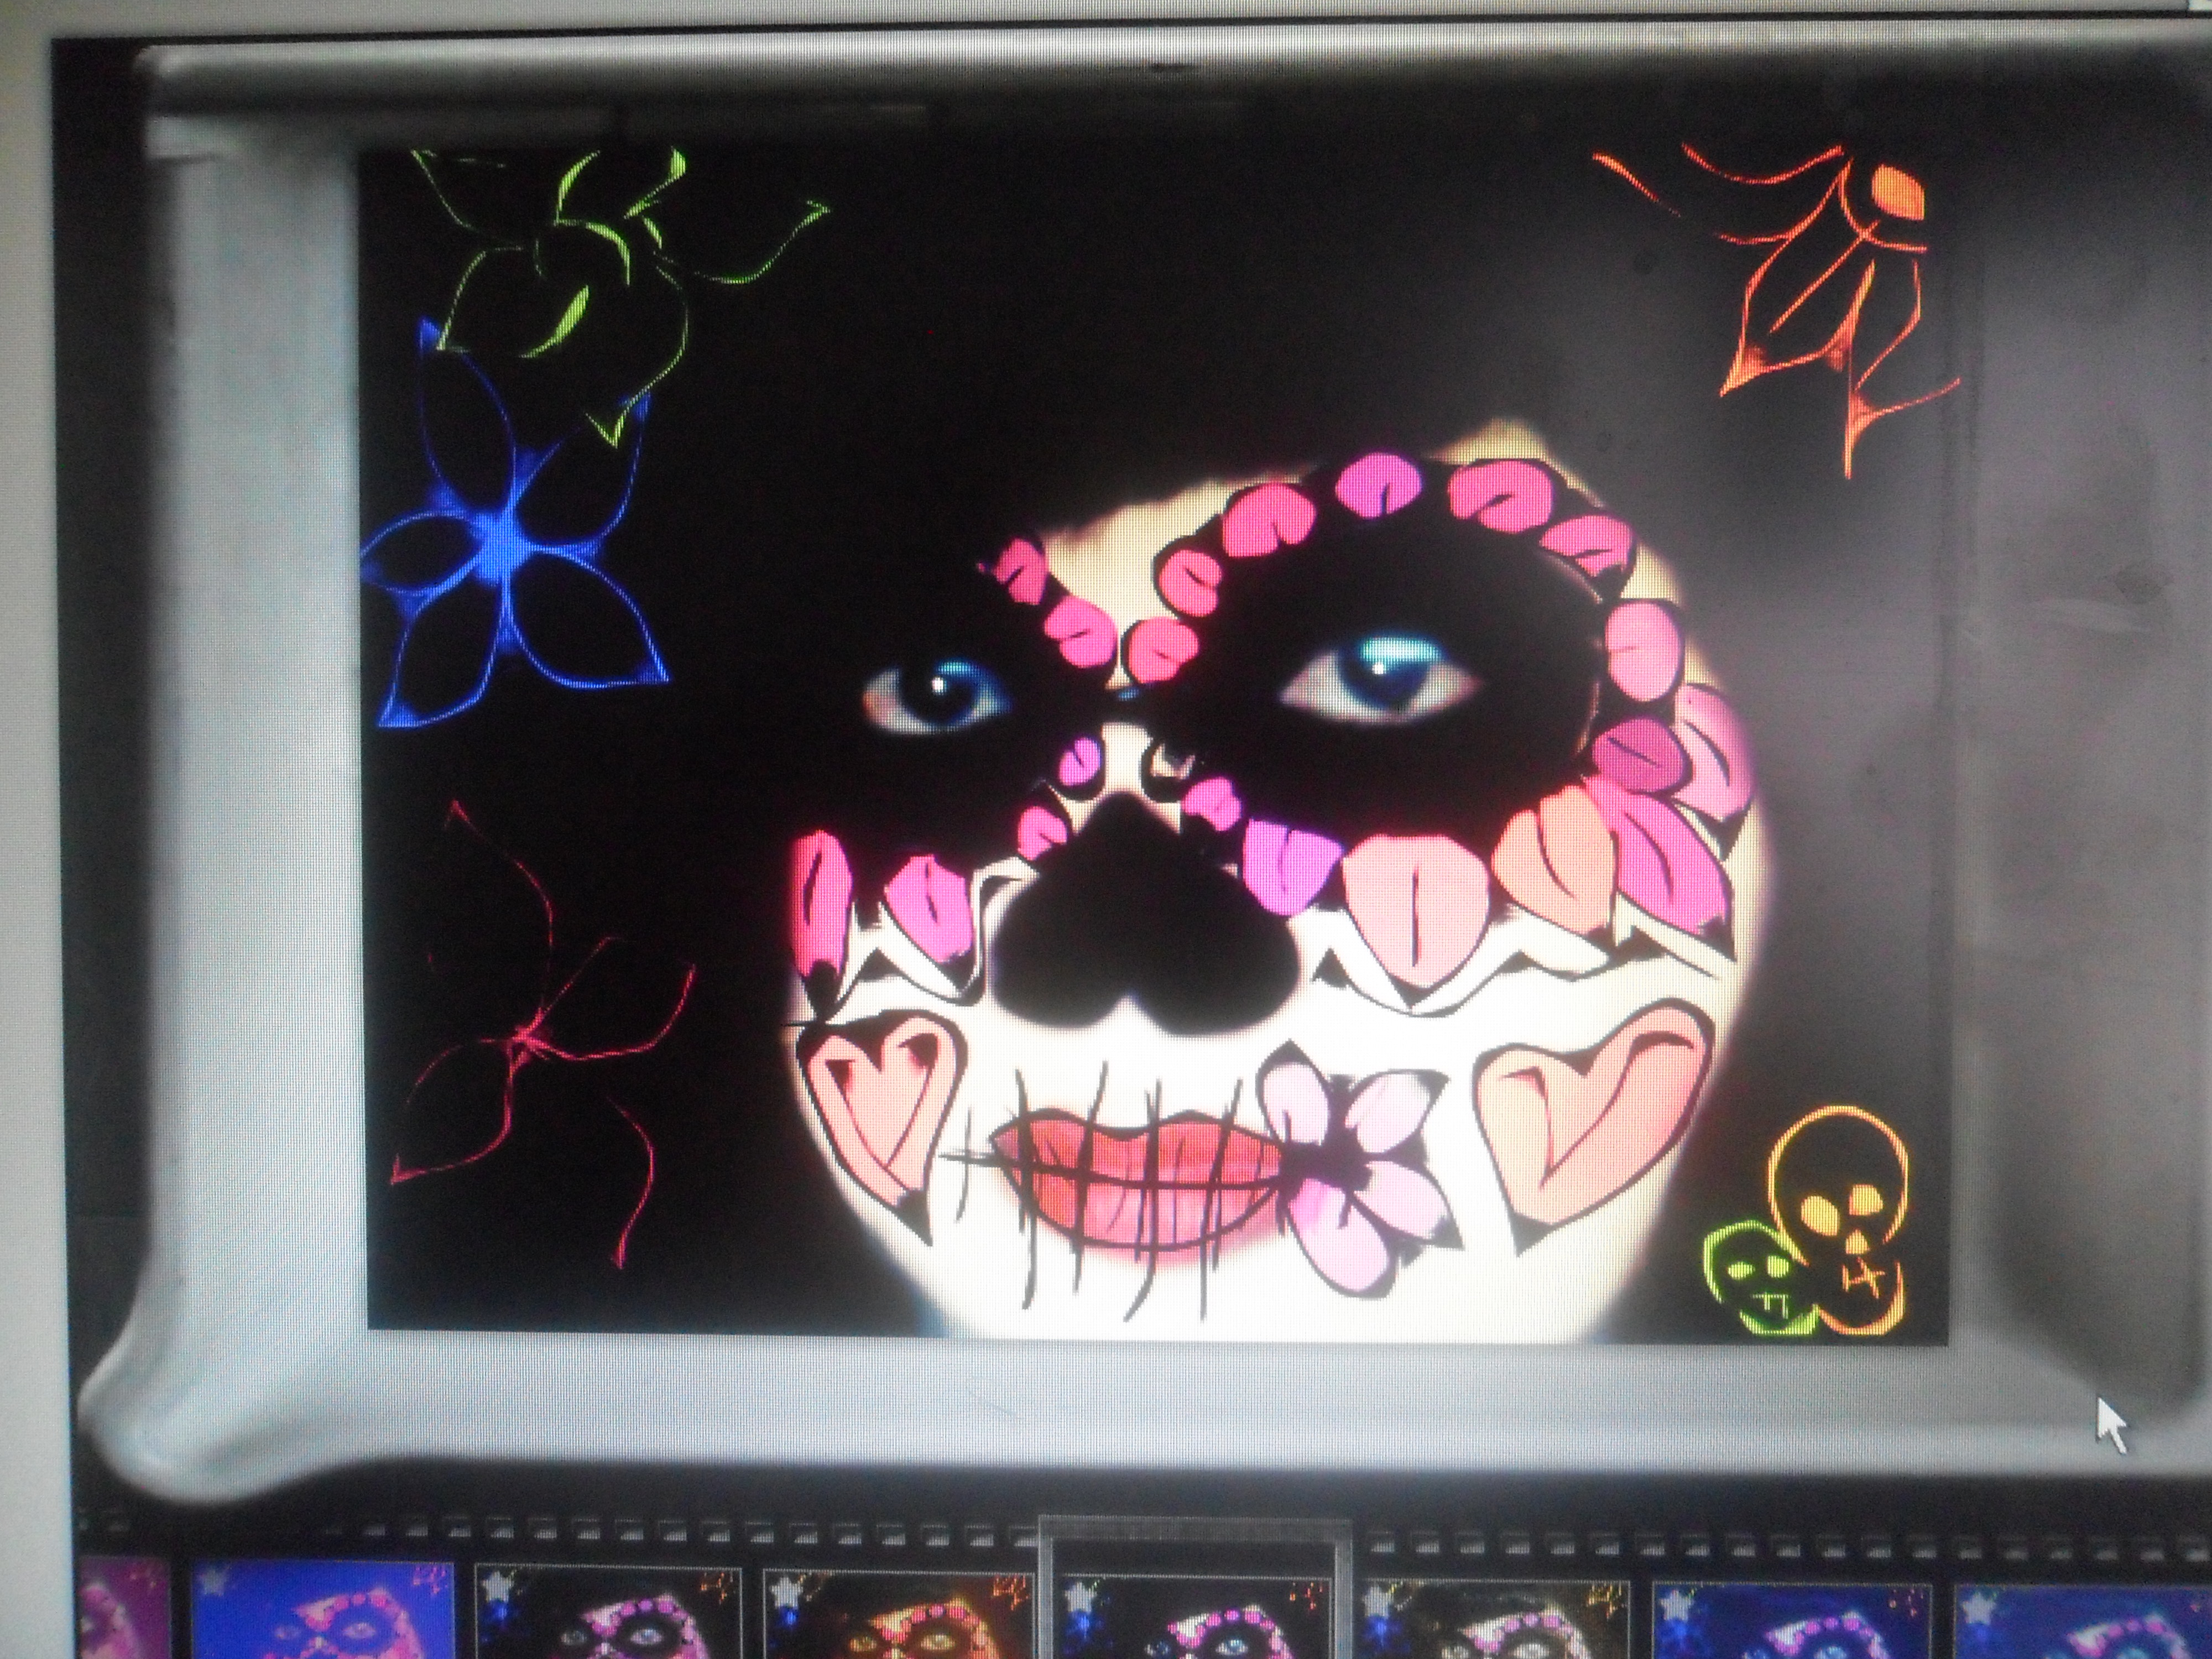Pick the bright violet-blue background thumbnail

[x=322, y=1610]
